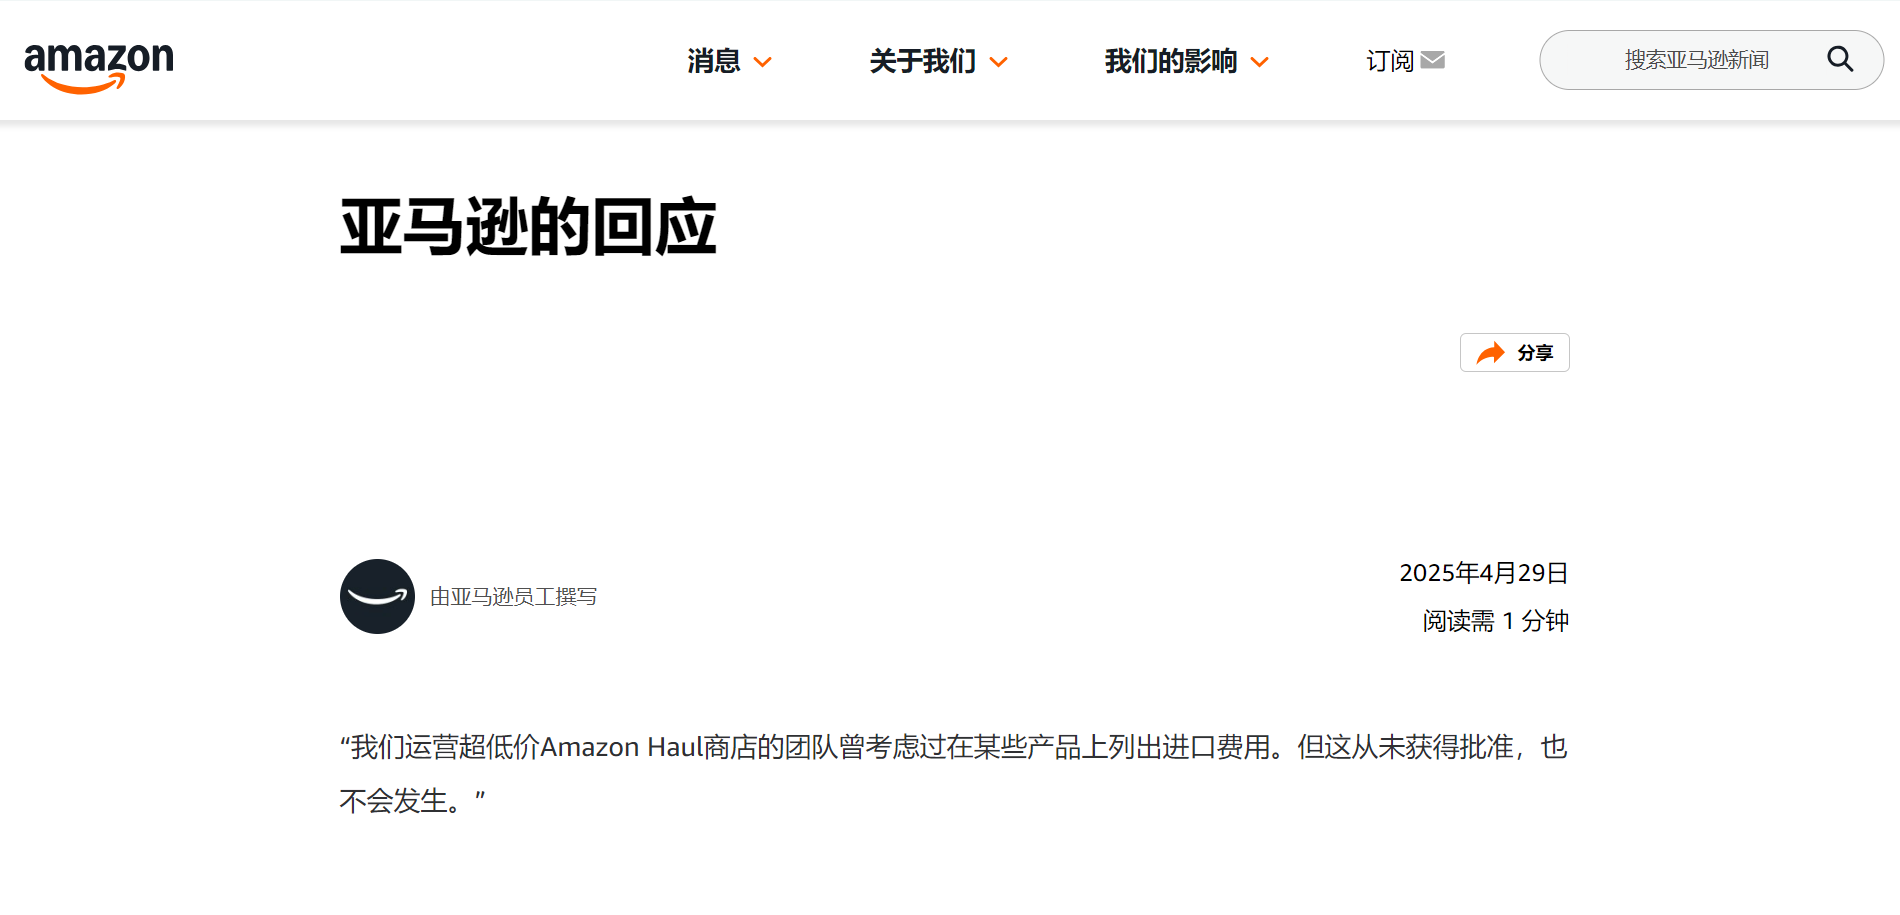Click the search magnifier icon
The height and width of the screenshot is (915, 1900).
point(1840,60)
